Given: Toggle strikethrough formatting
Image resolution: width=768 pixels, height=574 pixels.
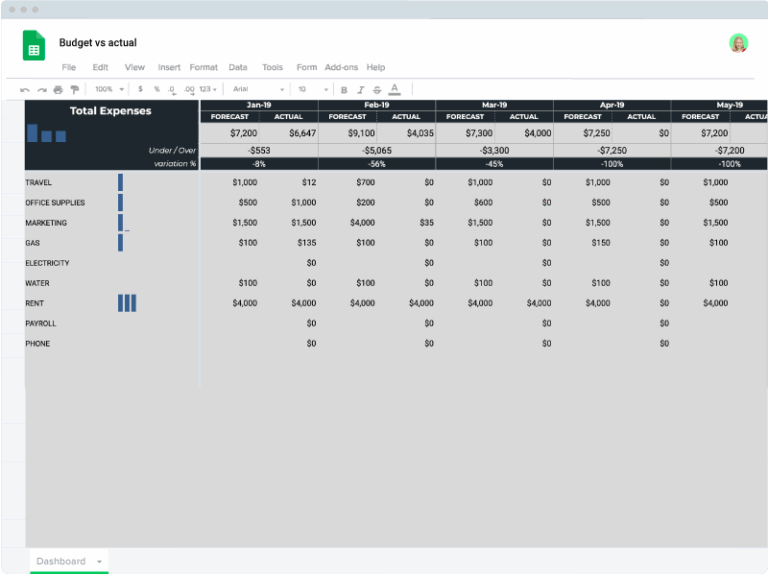Looking at the screenshot, I should click(377, 89).
